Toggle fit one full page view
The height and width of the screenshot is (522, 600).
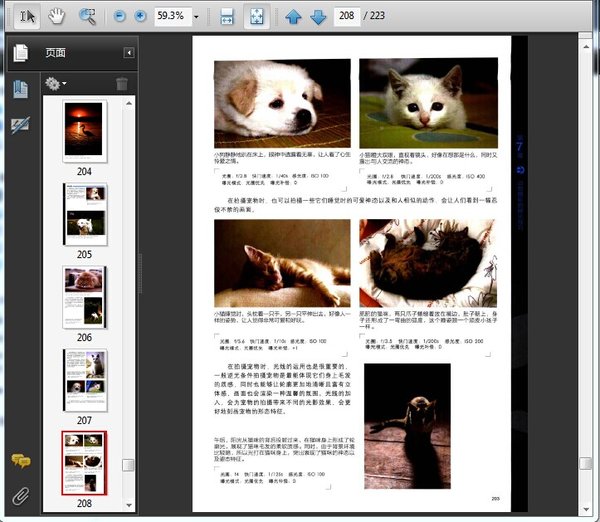255,16
